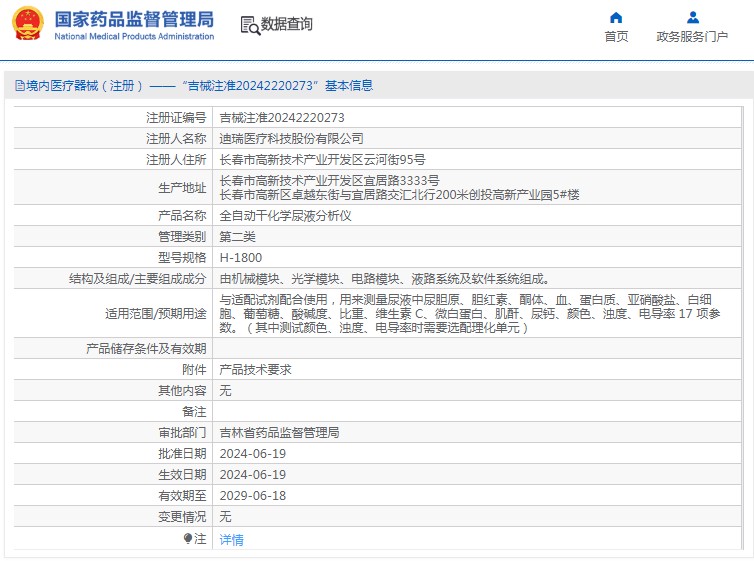Open the 数据查询 search icon
This screenshot has width=754, height=561.
[250, 25]
